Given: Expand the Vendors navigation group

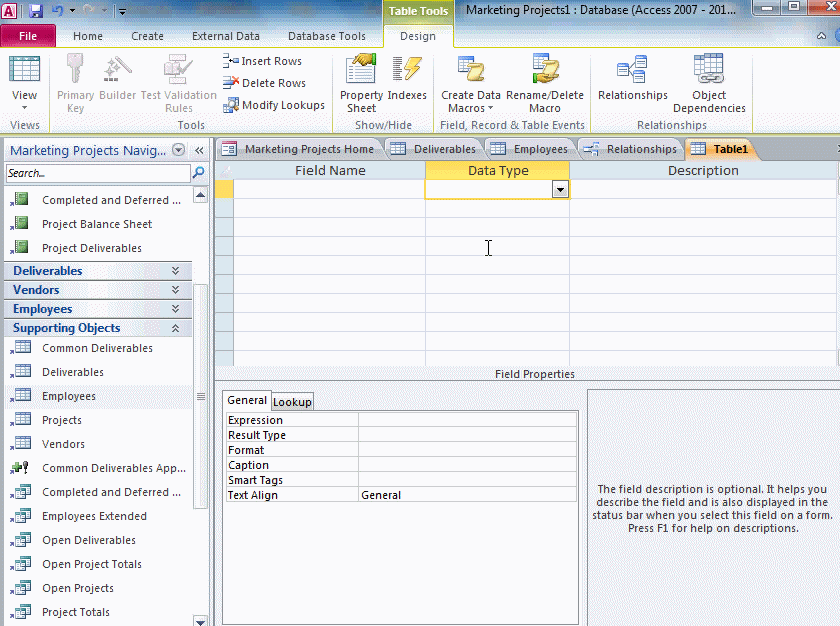Looking at the screenshot, I should [x=175, y=290].
